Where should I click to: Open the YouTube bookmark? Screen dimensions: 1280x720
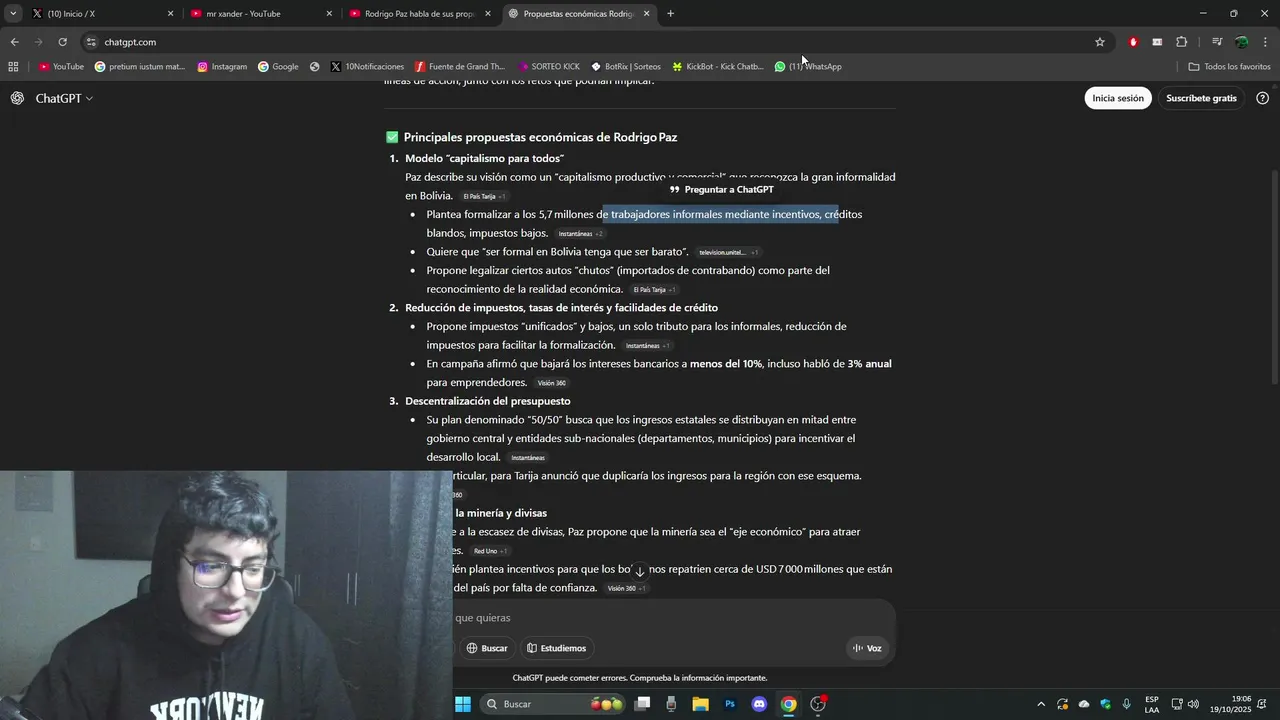pyautogui.click(x=61, y=67)
